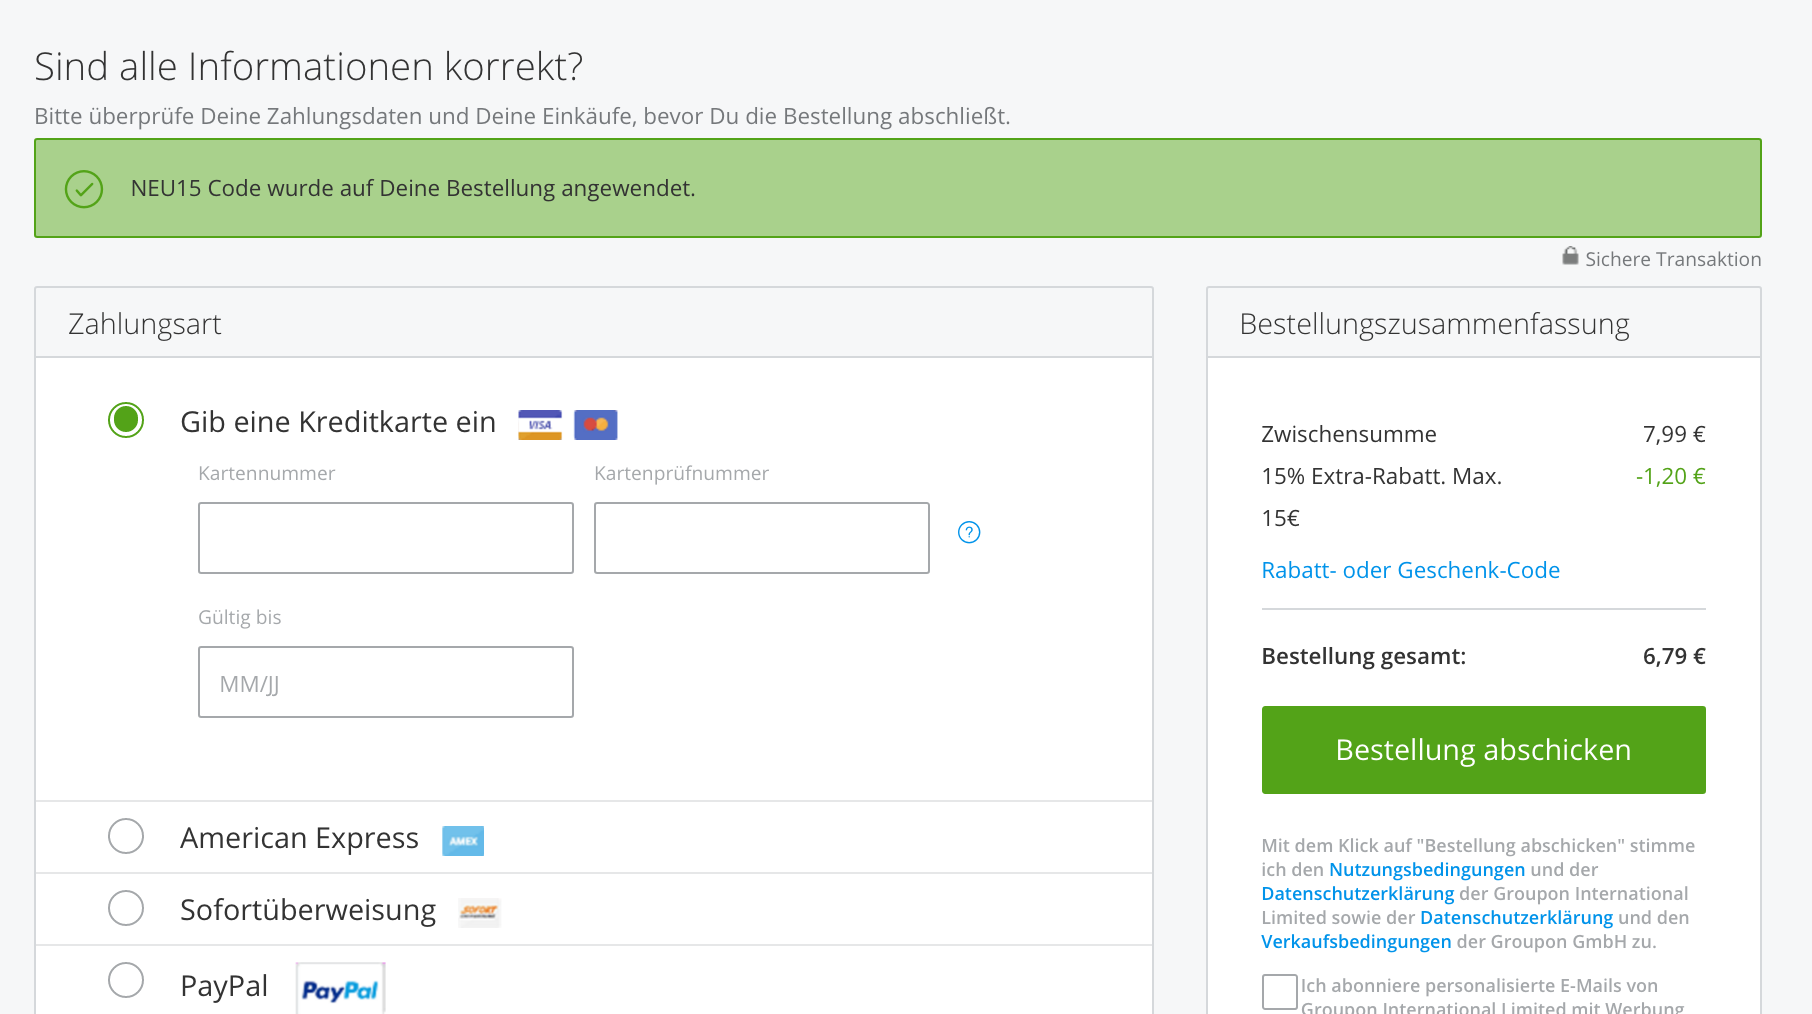
Task: Click the Gültig bis MM/JJ field
Action: click(x=386, y=682)
